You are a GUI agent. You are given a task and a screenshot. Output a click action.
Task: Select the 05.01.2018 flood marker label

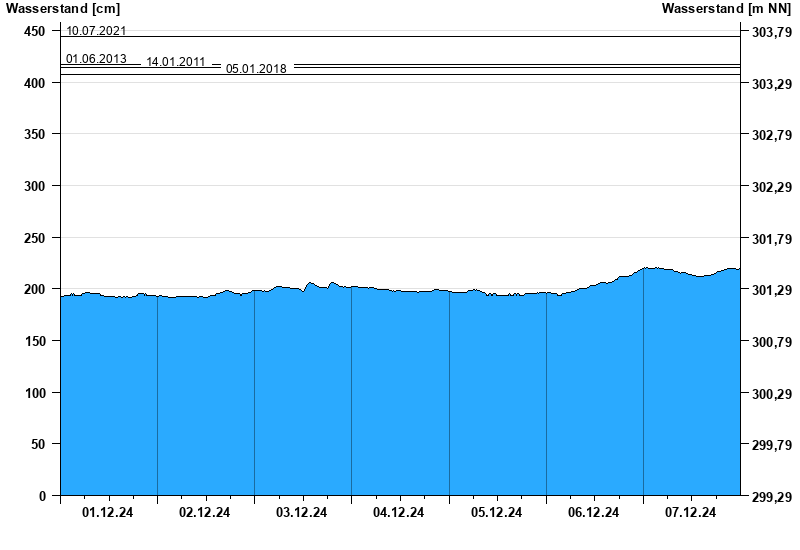[256, 69]
